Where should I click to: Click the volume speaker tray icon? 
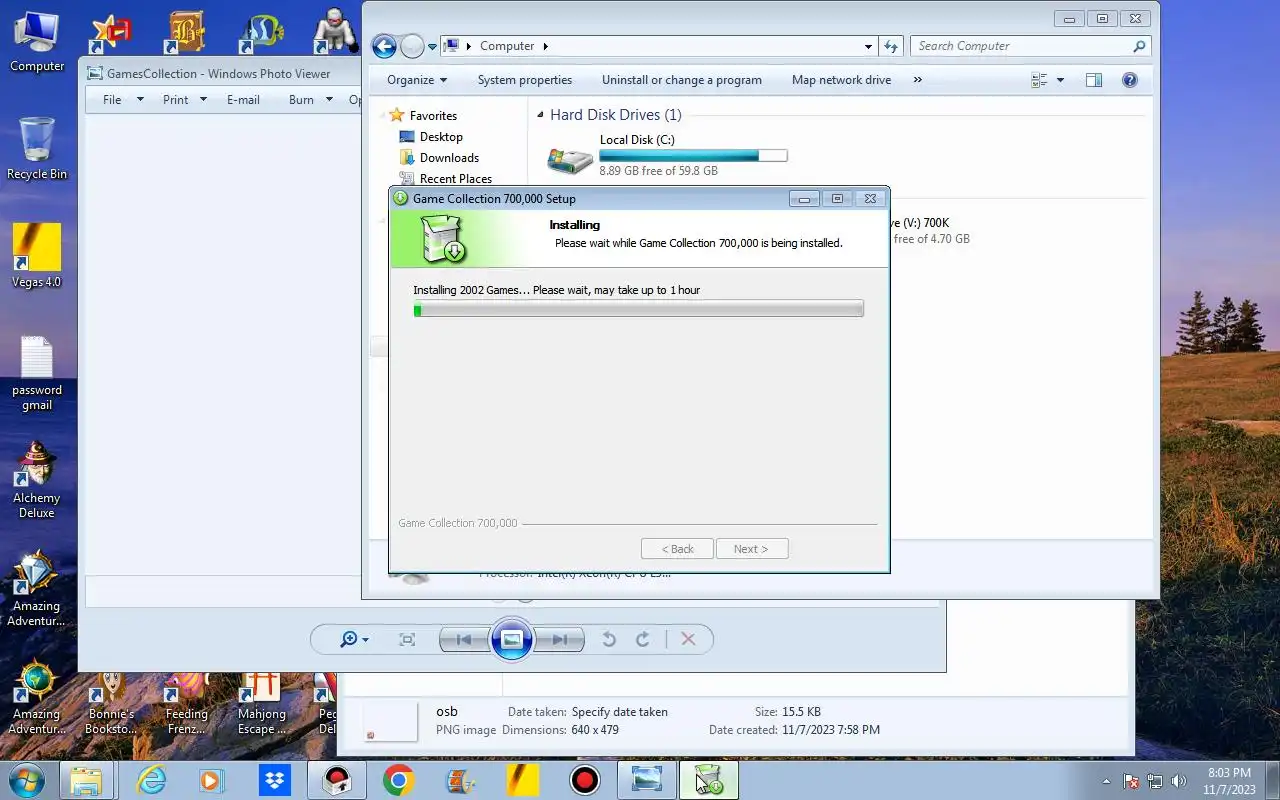click(x=1178, y=781)
